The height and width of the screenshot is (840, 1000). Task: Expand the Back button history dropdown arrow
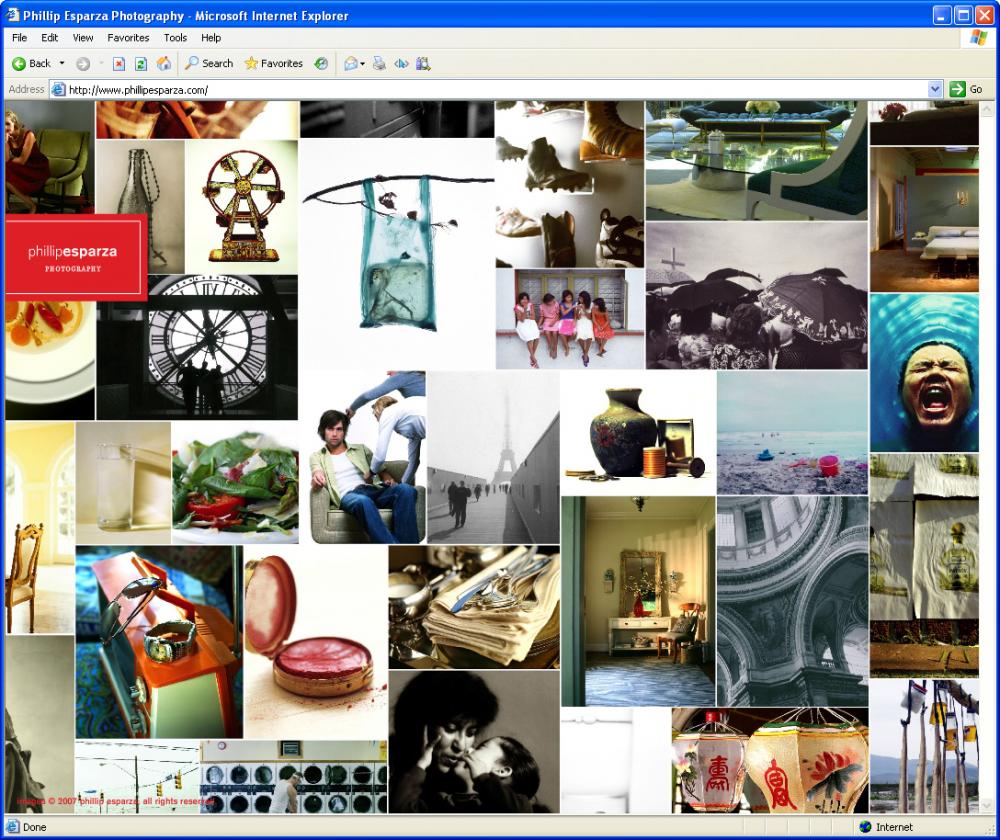click(x=62, y=63)
